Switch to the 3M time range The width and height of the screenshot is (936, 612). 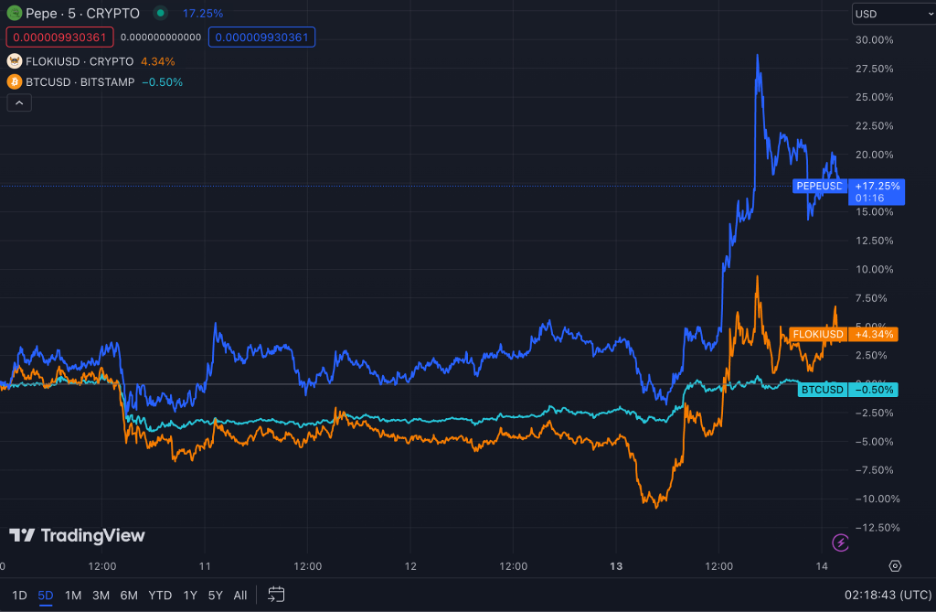coord(101,595)
